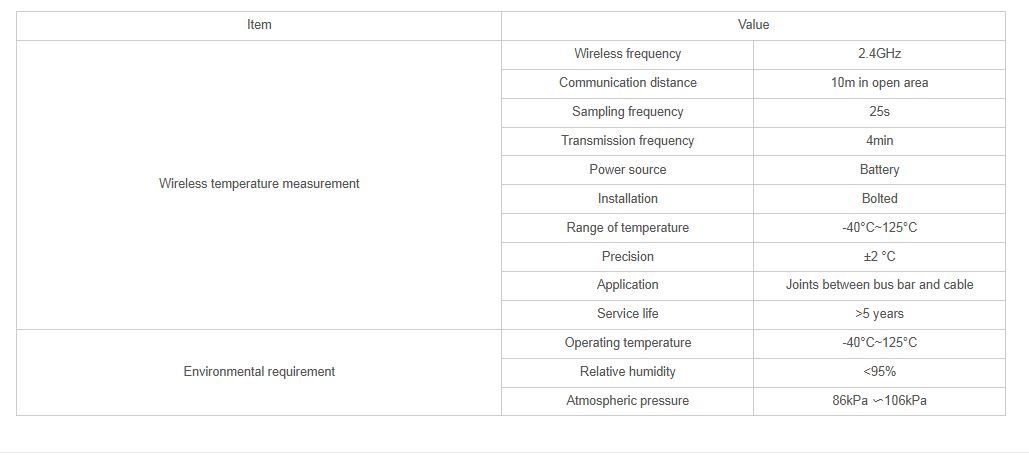Select the "Battery" value cell
1029x470 pixels.
pyautogui.click(x=879, y=170)
